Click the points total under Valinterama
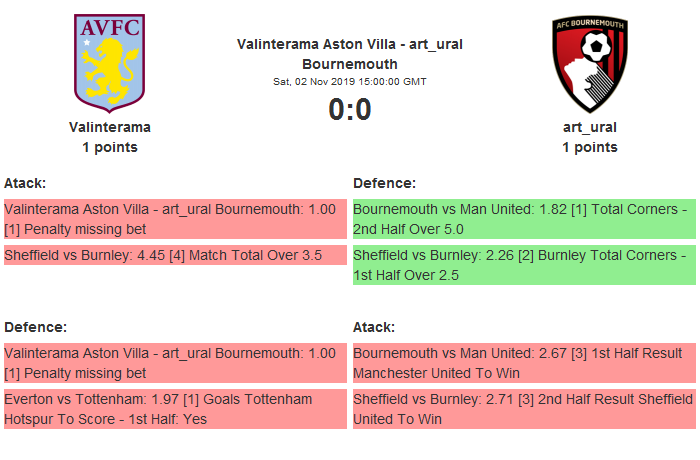This screenshot has height=460, width=700. pos(110,147)
